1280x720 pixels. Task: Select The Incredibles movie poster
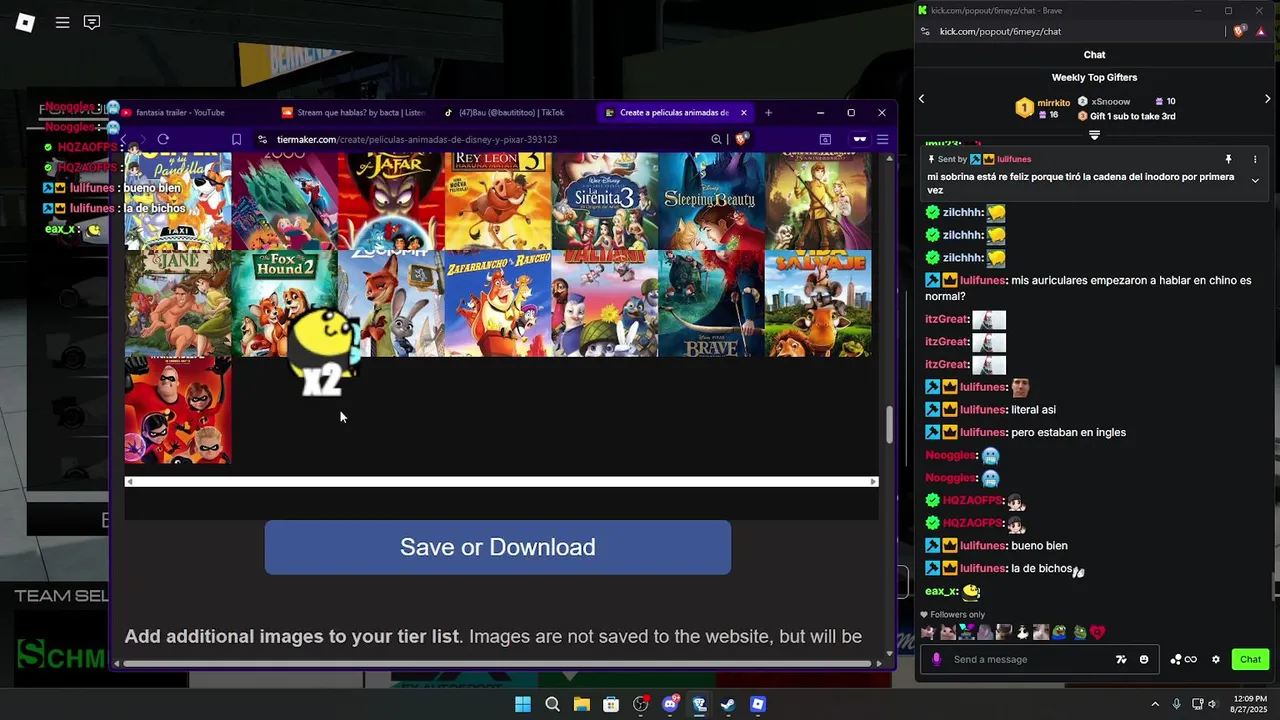178,410
